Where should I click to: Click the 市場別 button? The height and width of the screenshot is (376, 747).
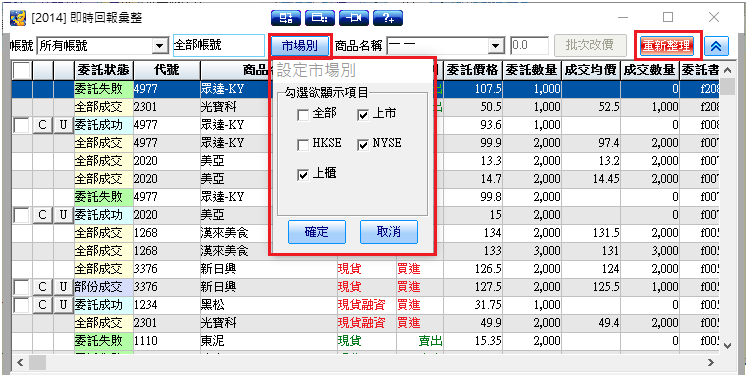click(x=299, y=46)
